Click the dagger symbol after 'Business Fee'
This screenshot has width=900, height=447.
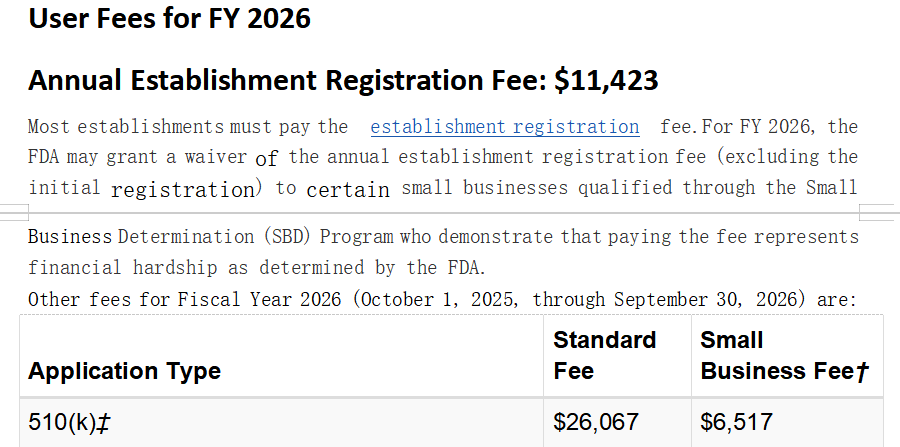pos(863,372)
